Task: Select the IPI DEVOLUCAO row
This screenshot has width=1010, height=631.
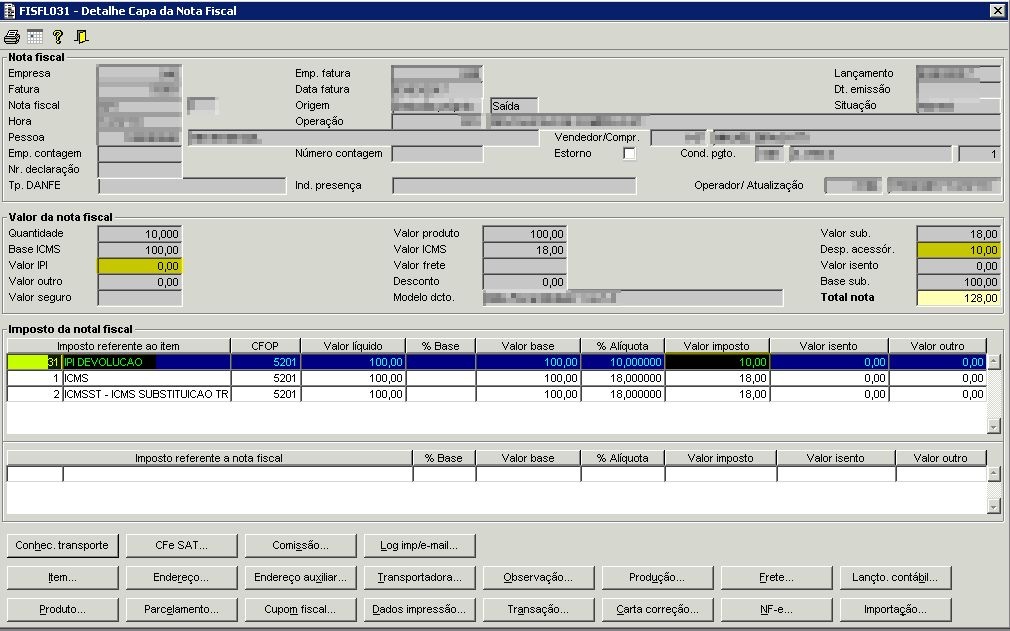Action: pyautogui.click(x=145, y=362)
